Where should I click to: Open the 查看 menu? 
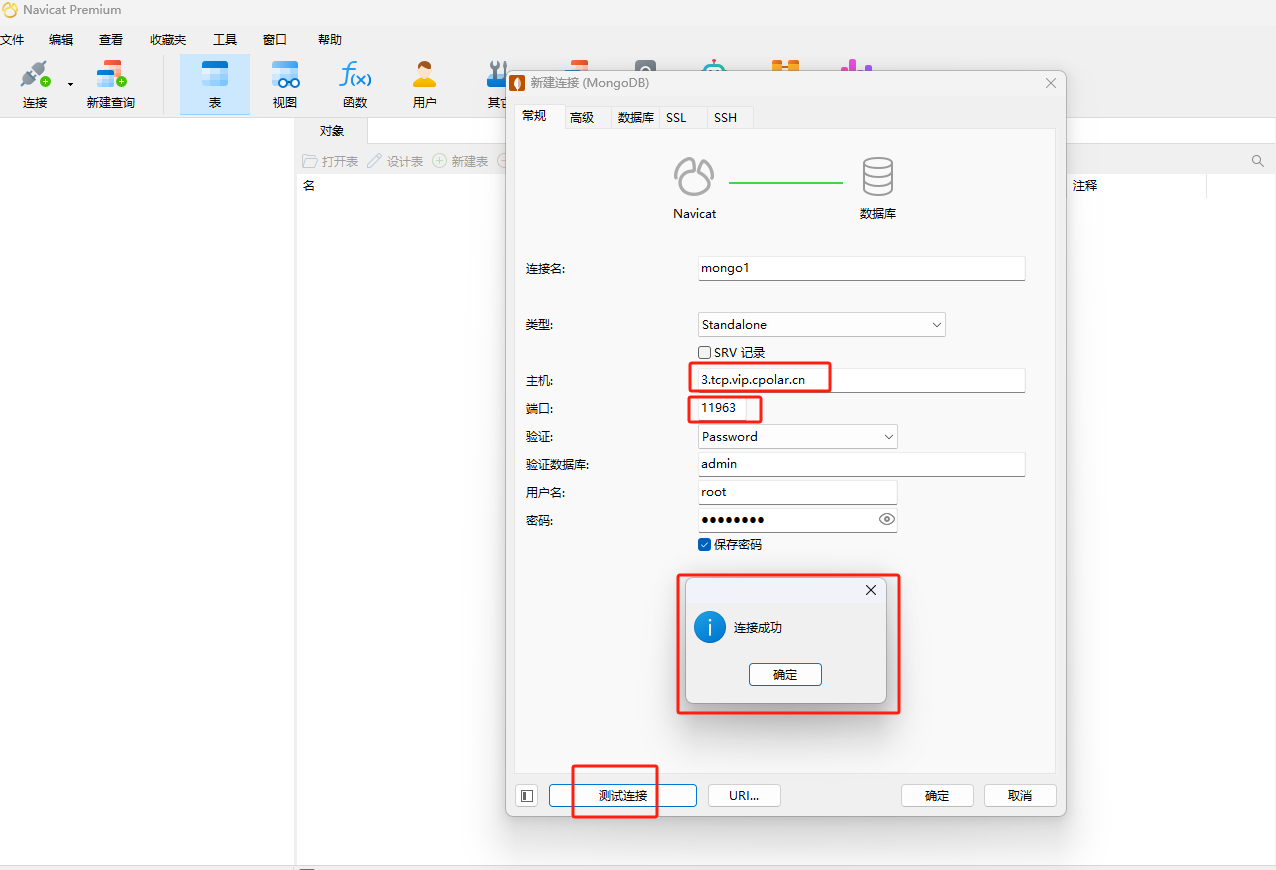pos(111,40)
